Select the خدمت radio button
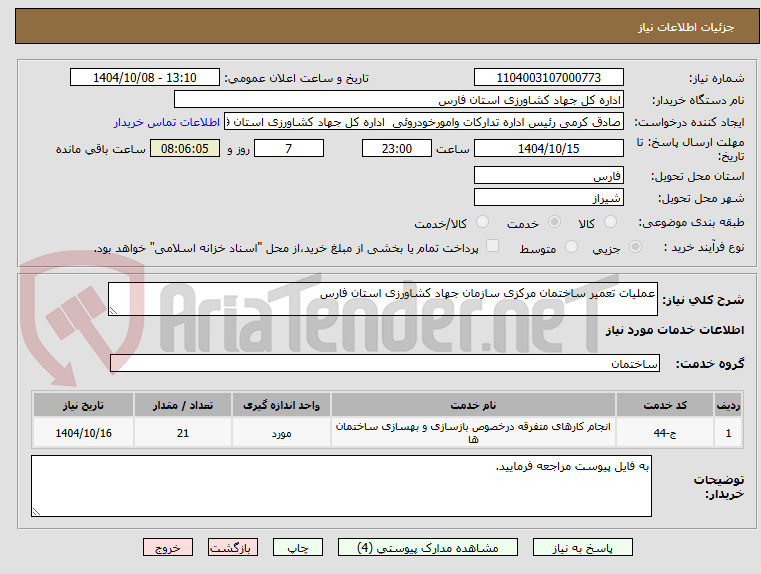 coord(554,222)
